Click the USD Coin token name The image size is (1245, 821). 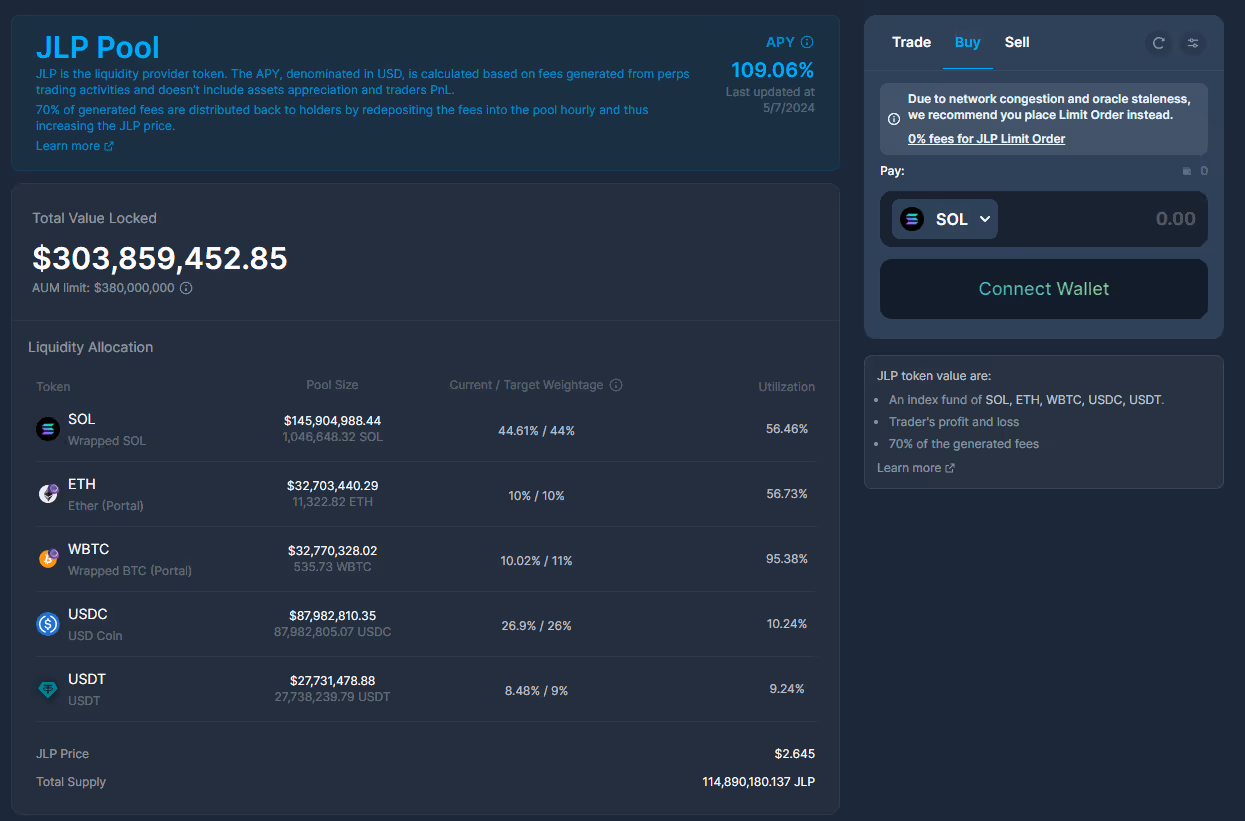coord(95,636)
